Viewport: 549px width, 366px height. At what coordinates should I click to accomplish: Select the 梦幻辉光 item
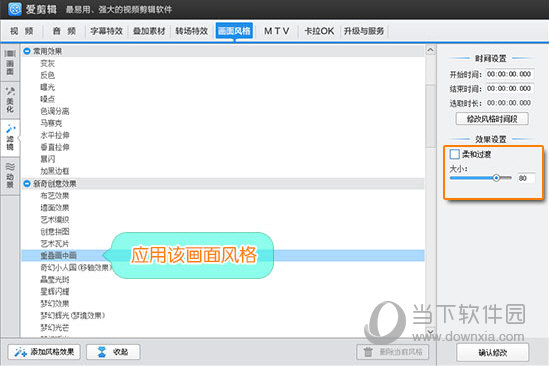coord(72,315)
